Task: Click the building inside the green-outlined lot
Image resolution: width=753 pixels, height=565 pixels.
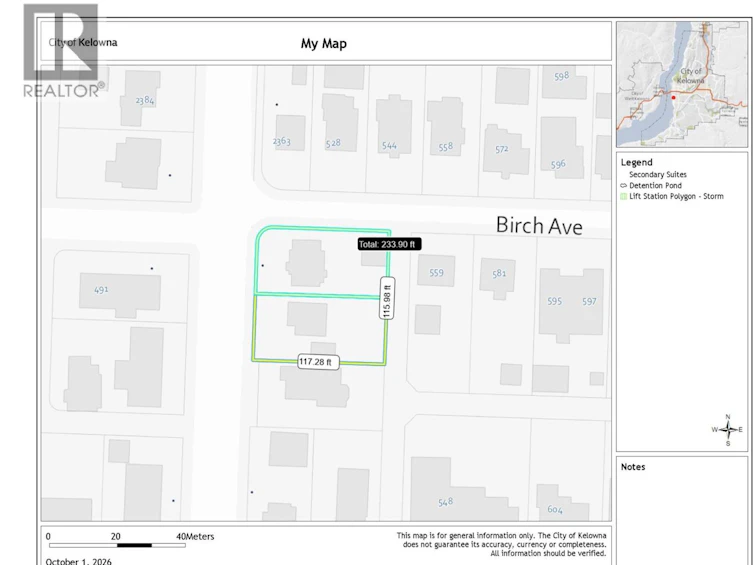Action: click(307, 319)
